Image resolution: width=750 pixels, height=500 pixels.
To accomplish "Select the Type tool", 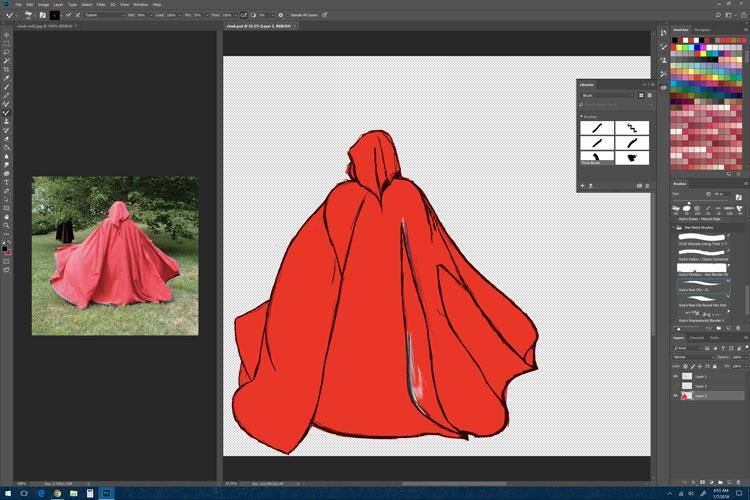I will pos(6,182).
